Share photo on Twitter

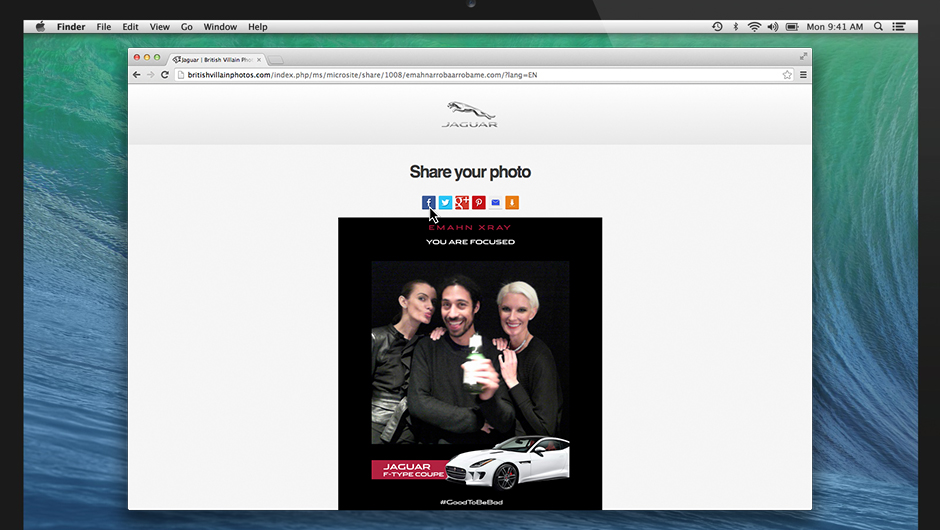click(445, 203)
